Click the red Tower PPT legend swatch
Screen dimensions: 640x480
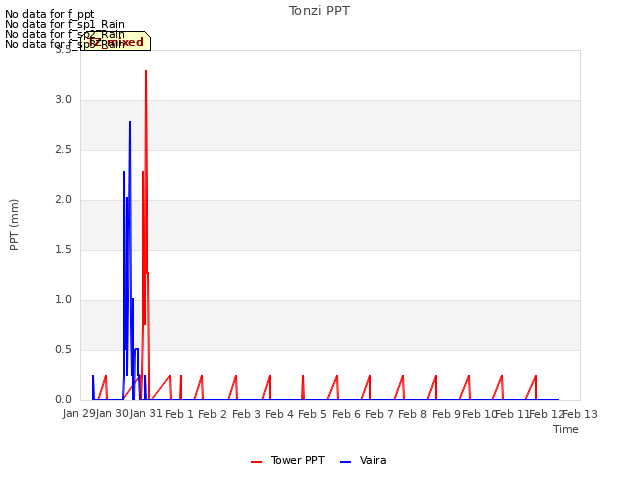[256, 462]
